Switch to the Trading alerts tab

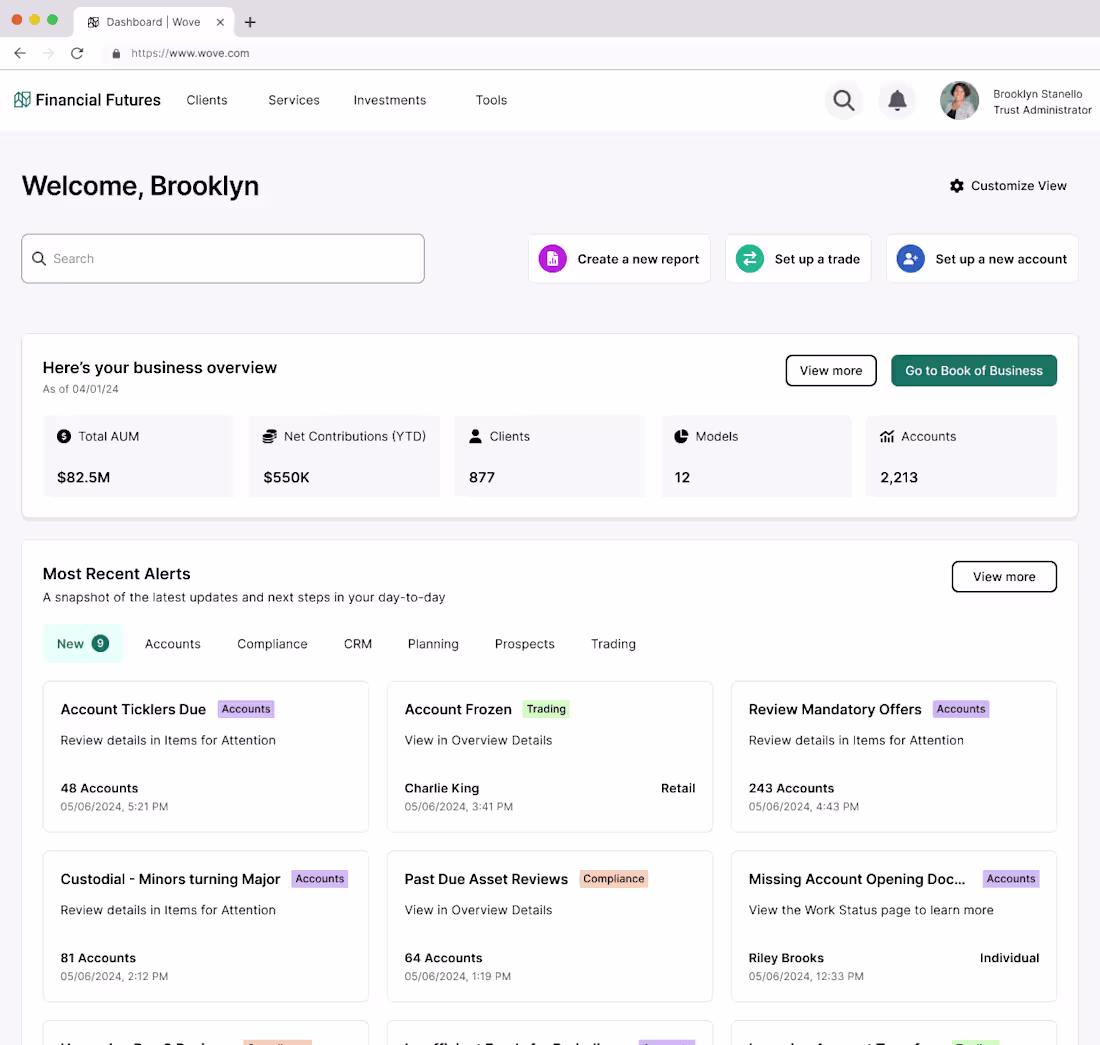click(613, 644)
